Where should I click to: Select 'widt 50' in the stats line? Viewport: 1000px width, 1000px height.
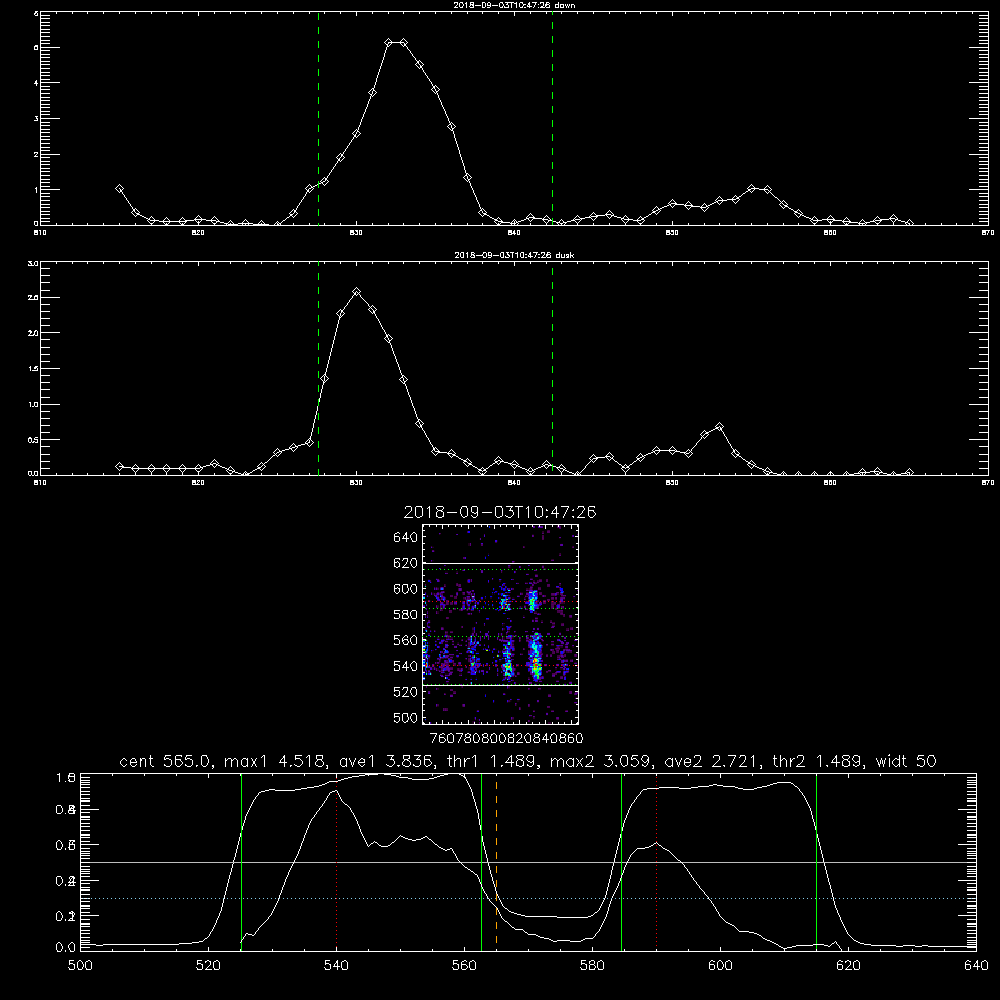906,761
